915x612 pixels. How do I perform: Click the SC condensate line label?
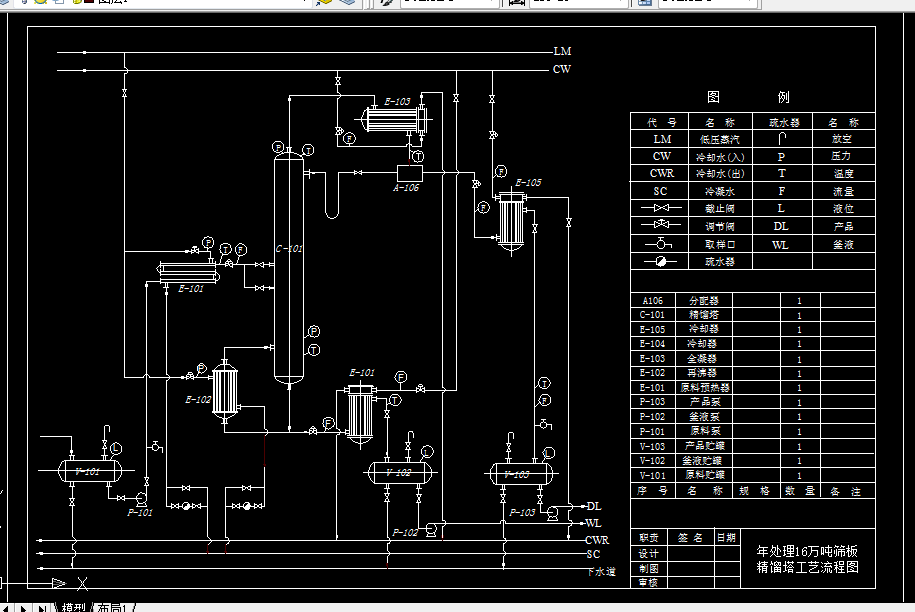[593, 554]
